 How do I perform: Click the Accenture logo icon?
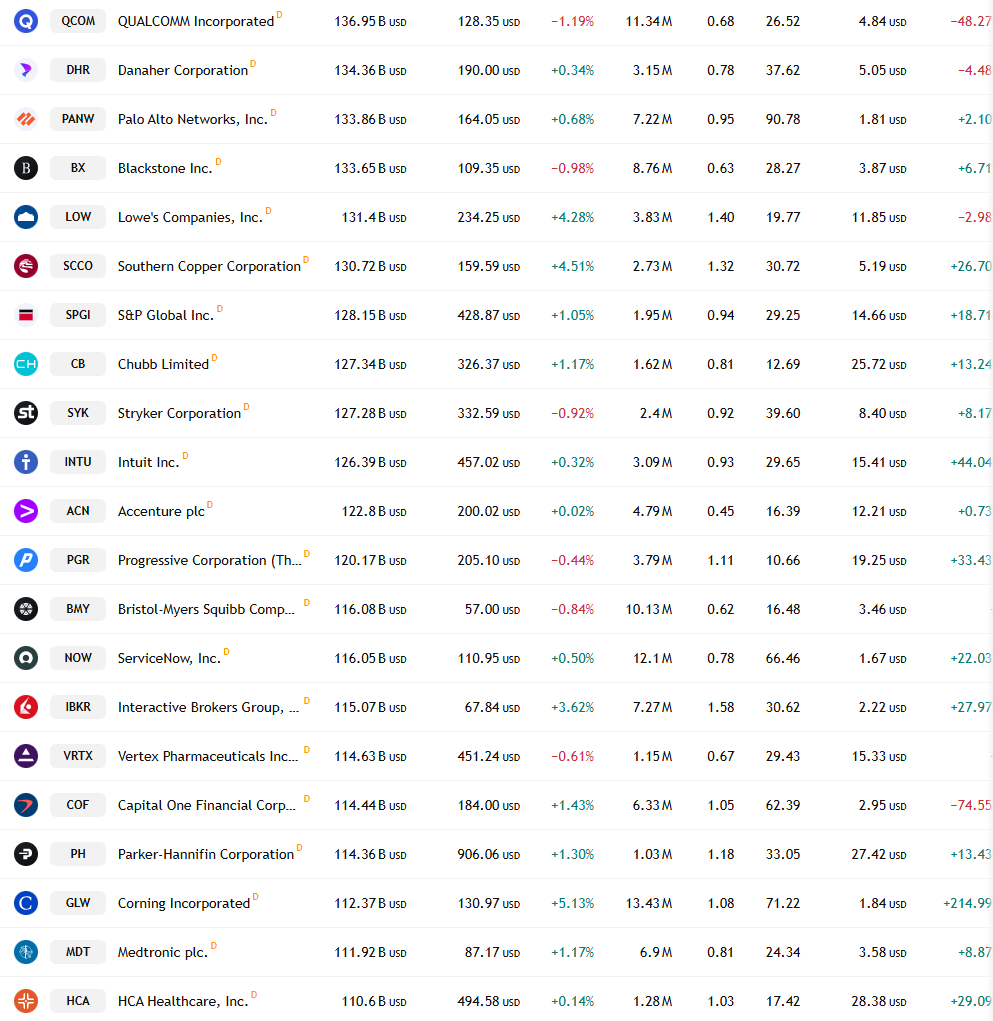[26, 511]
